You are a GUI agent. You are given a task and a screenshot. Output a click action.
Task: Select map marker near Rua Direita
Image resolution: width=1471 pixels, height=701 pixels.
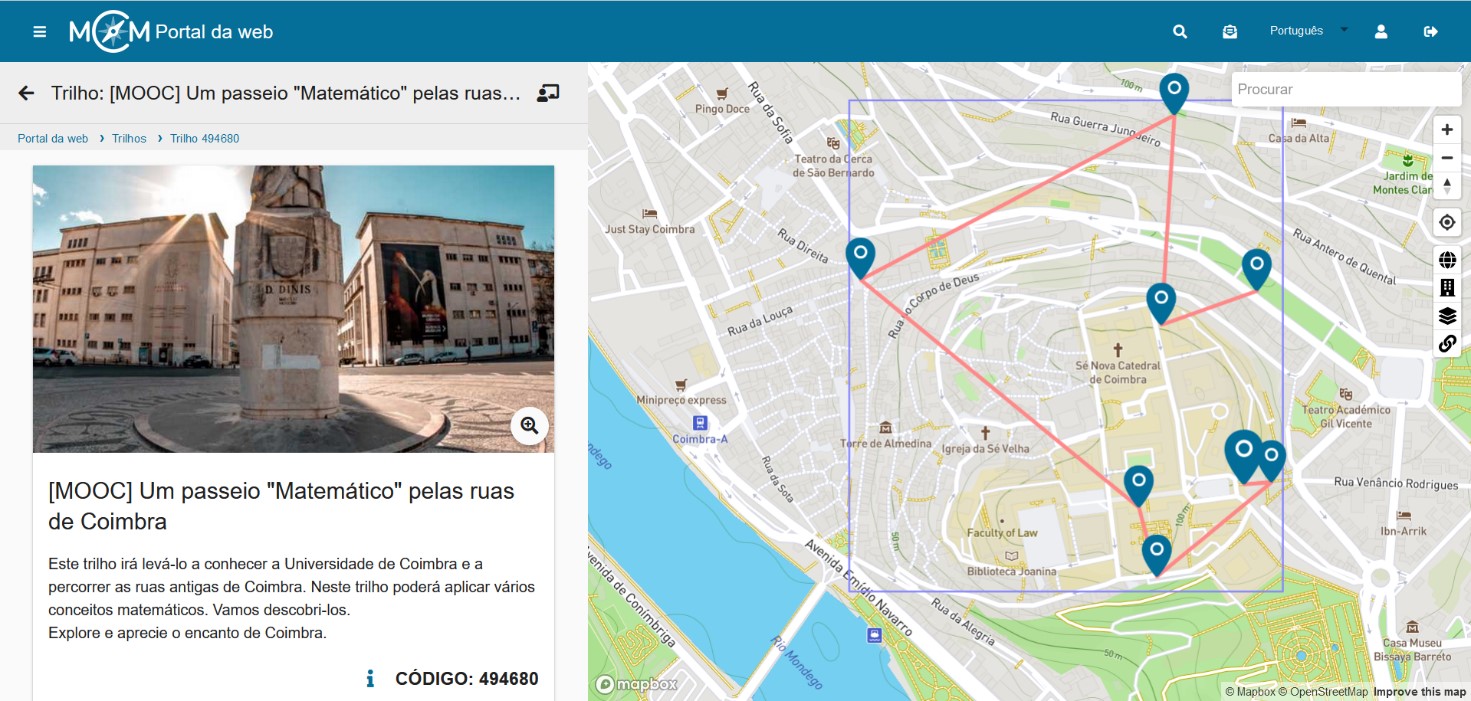[860, 256]
